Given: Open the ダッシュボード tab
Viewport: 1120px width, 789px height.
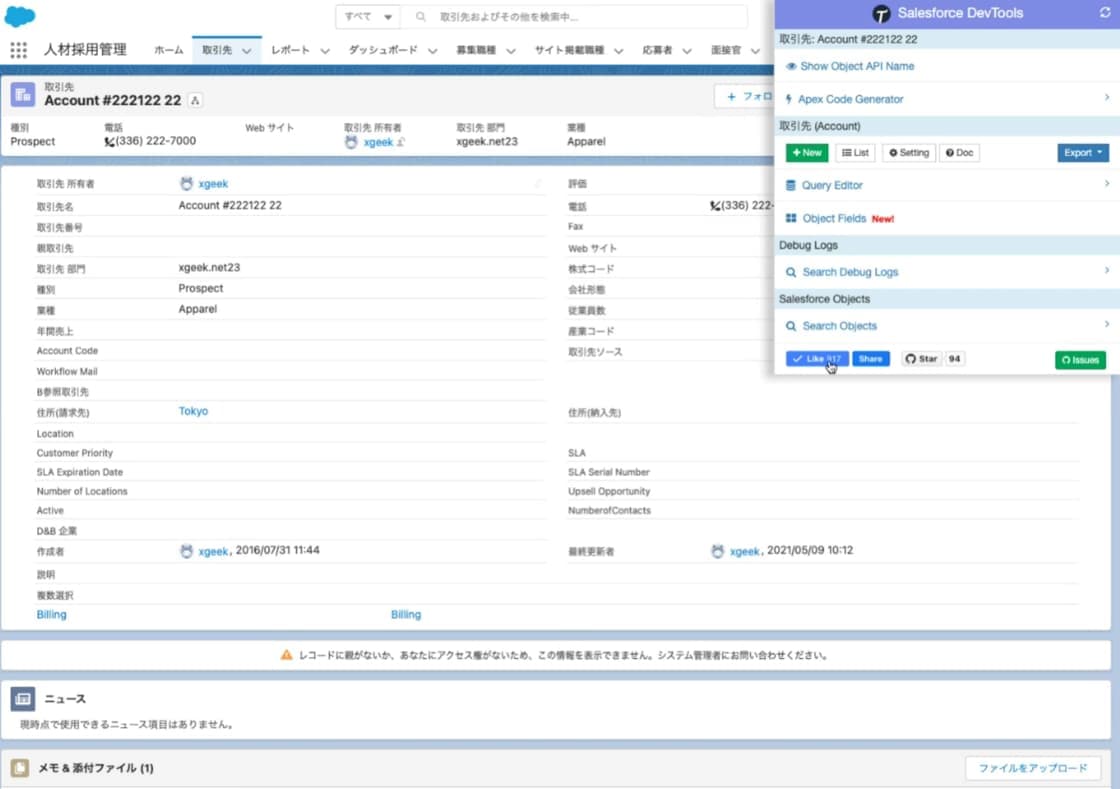Looking at the screenshot, I should tap(383, 50).
